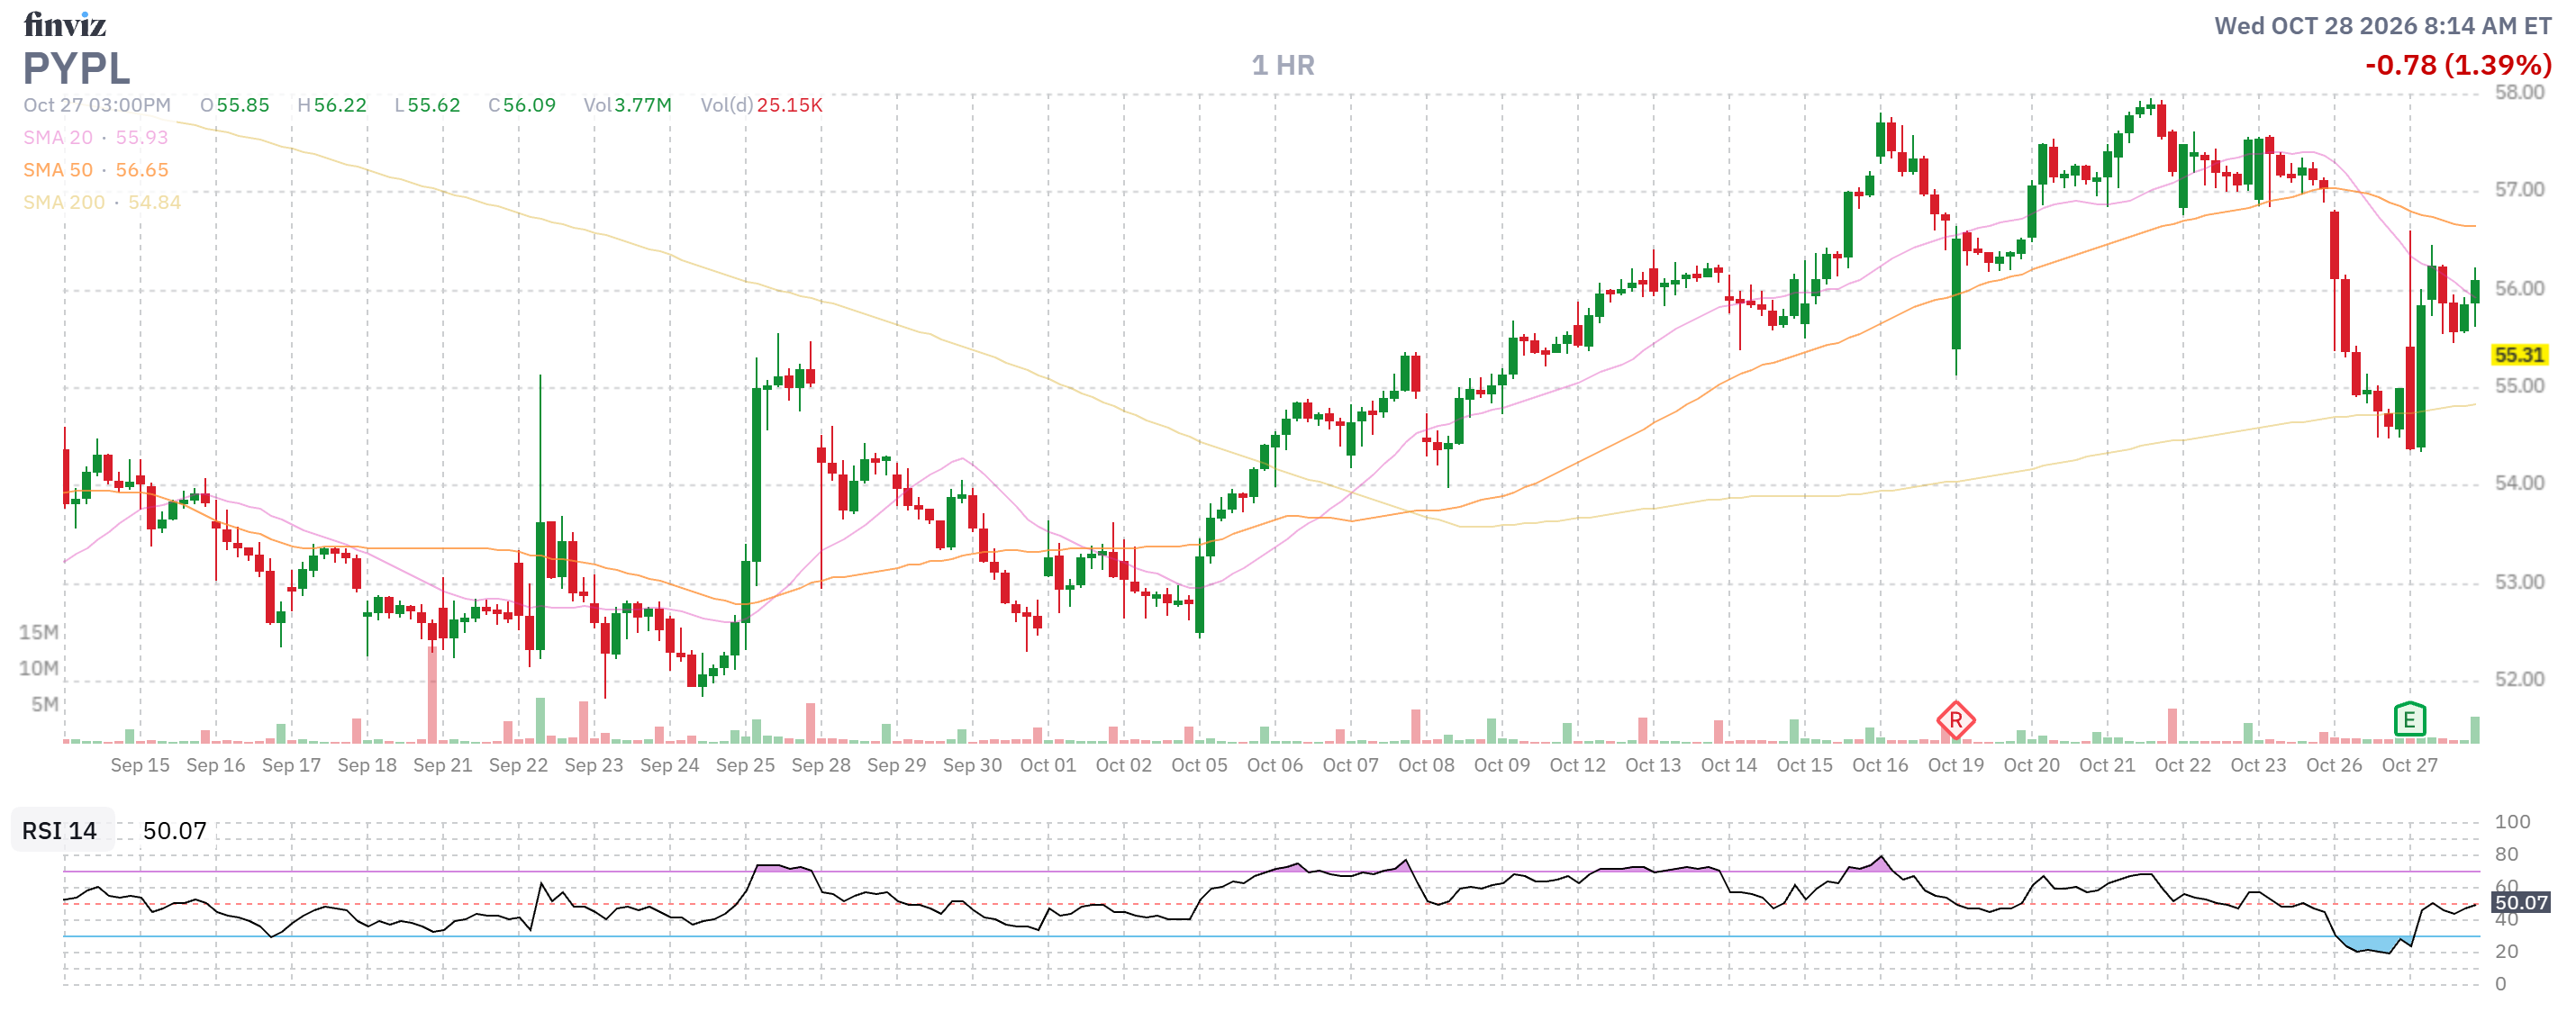The image size is (2576, 1012).
Task: Click the Vol 3.77M value
Action: tap(643, 105)
